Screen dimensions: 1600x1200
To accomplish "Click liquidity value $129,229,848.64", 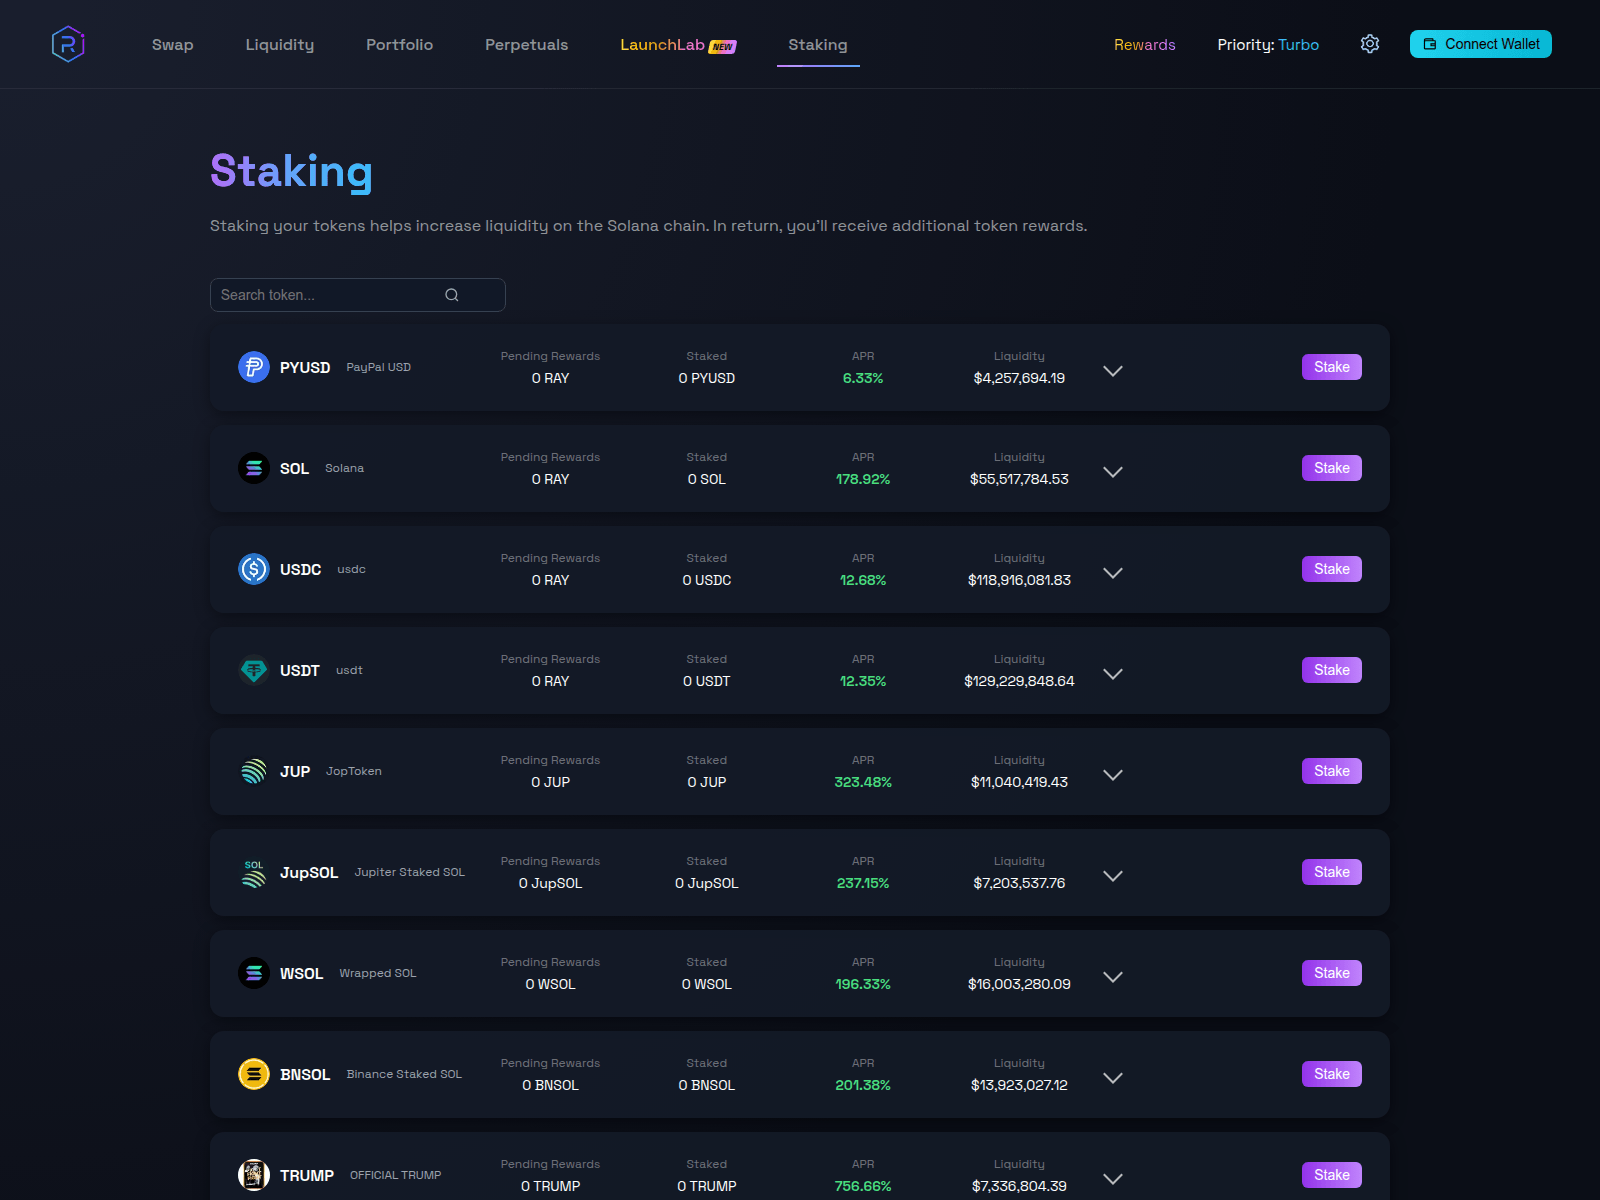I will (1019, 681).
